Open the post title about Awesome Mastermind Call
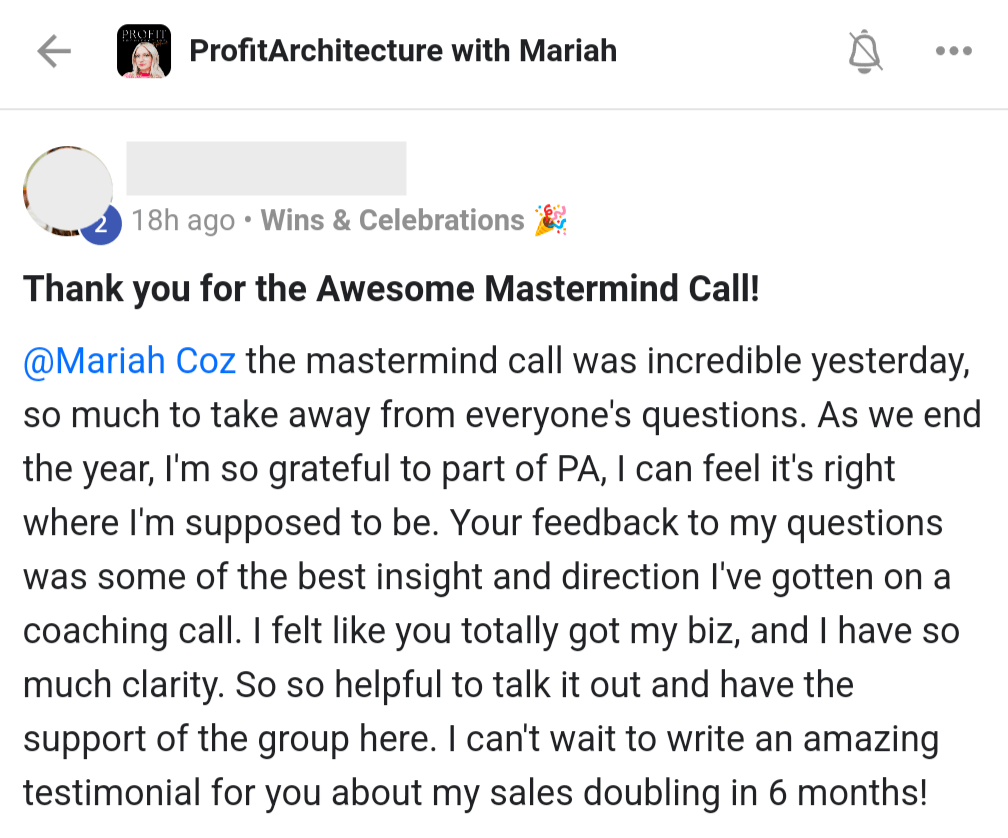1008x838 pixels. click(x=391, y=288)
